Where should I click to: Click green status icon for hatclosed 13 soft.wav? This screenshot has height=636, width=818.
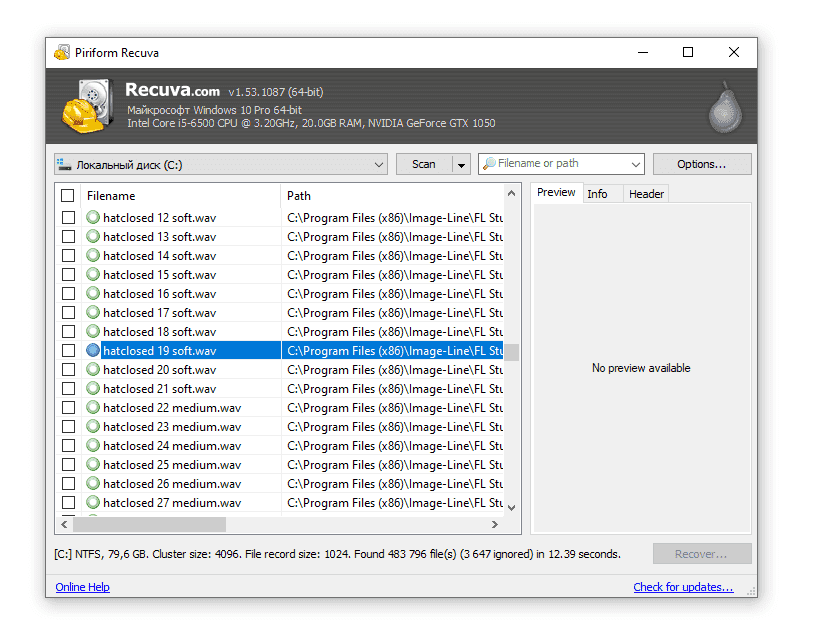click(x=93, y=236)
